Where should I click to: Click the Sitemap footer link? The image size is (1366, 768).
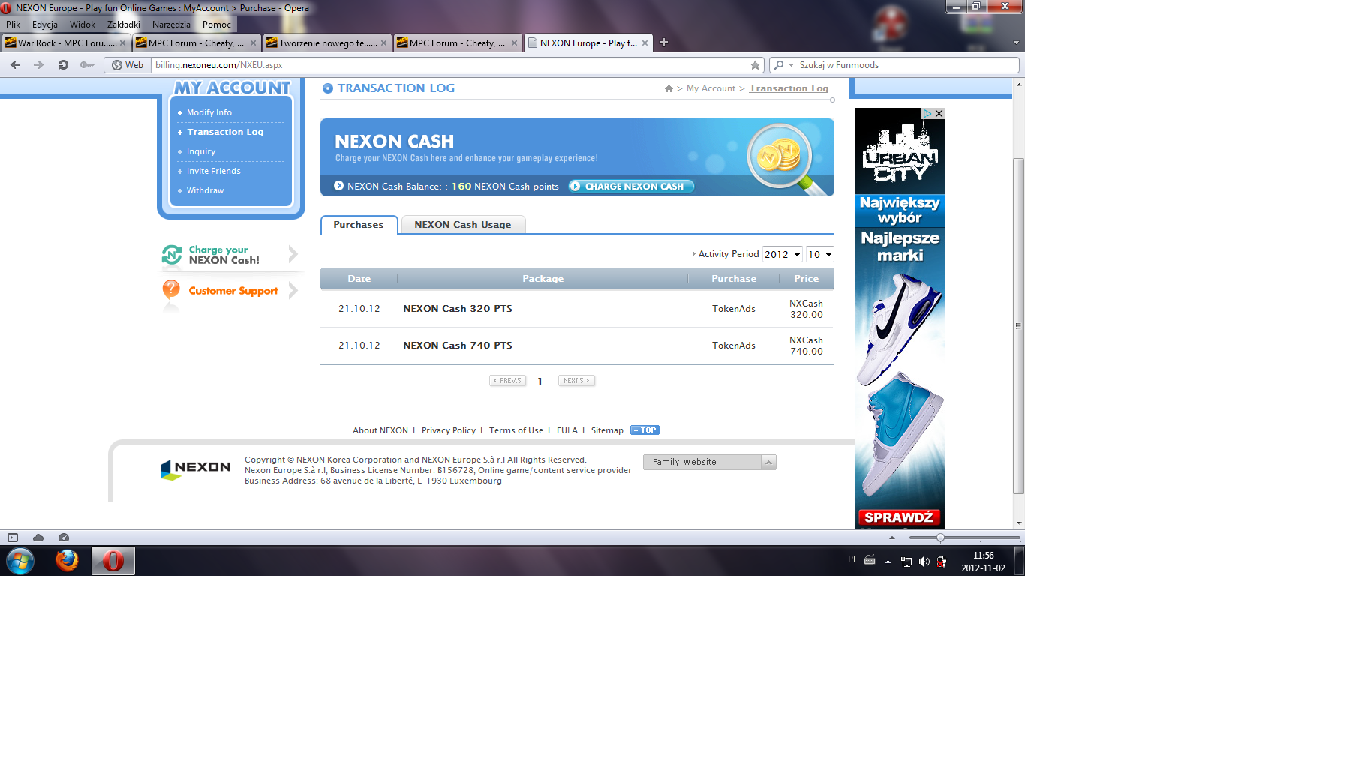tap(607, 430)
